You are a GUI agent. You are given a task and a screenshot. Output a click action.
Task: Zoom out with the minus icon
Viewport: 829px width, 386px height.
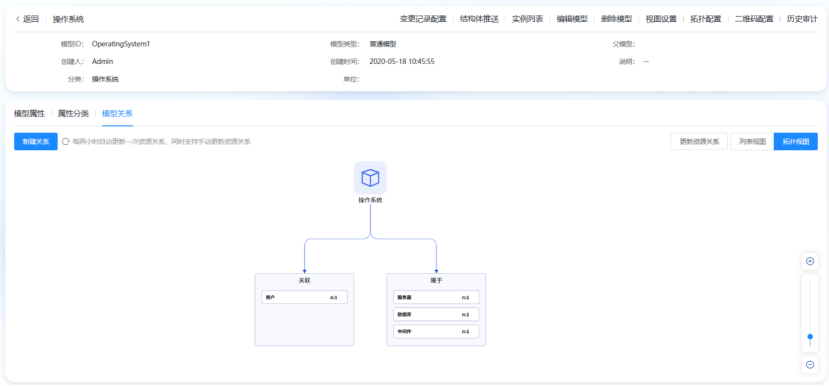[x=809, y=364]
